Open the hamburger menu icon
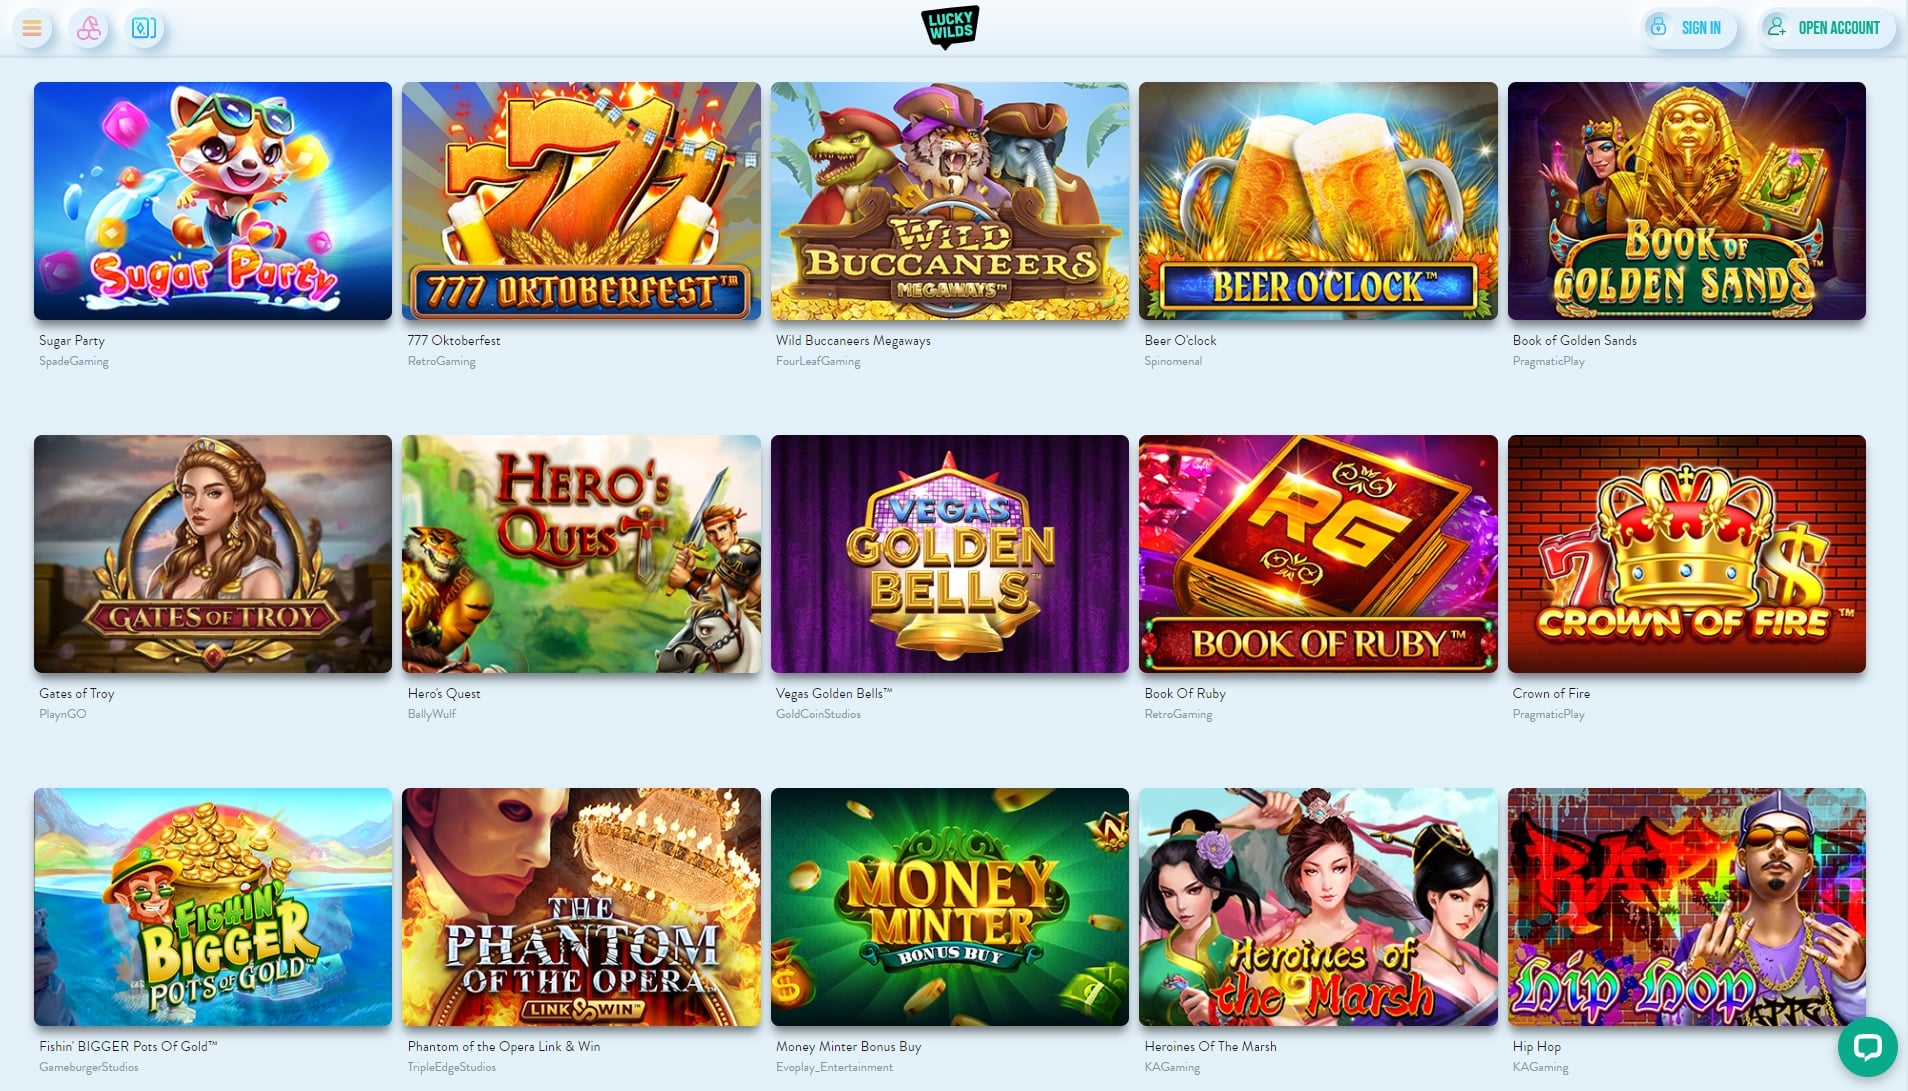The image size is (1908, 1091). [x=32, y=28]
